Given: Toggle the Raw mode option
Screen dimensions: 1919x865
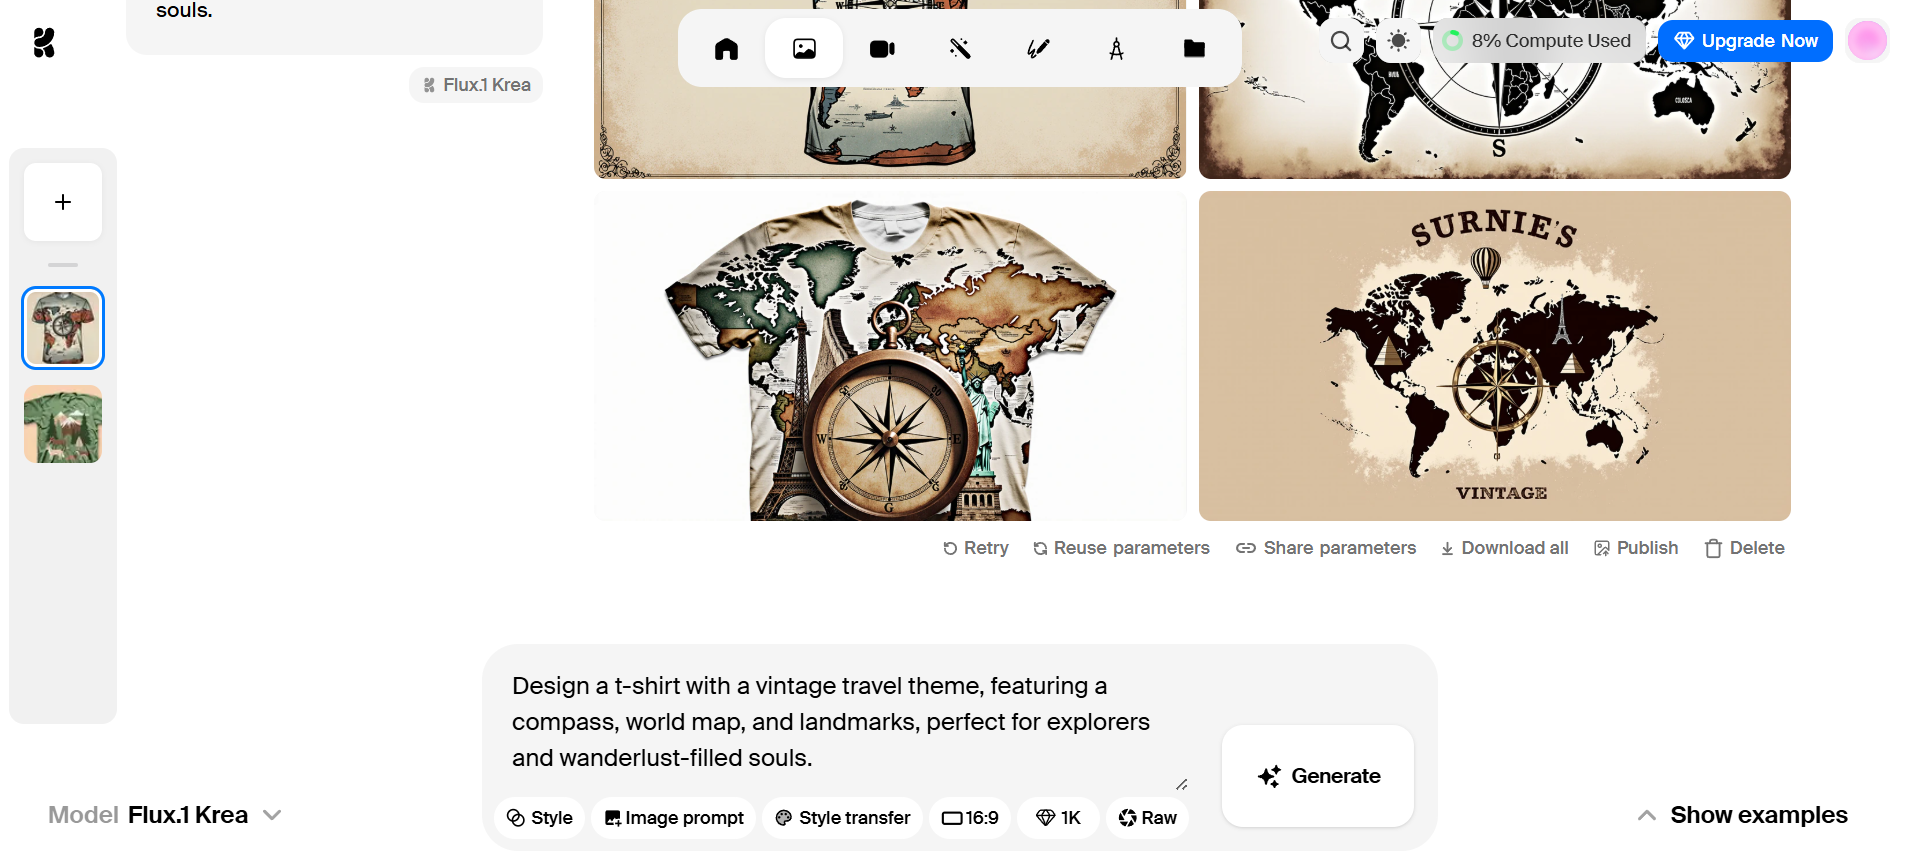Looking at the screenshot, I should pos(1147,818).
